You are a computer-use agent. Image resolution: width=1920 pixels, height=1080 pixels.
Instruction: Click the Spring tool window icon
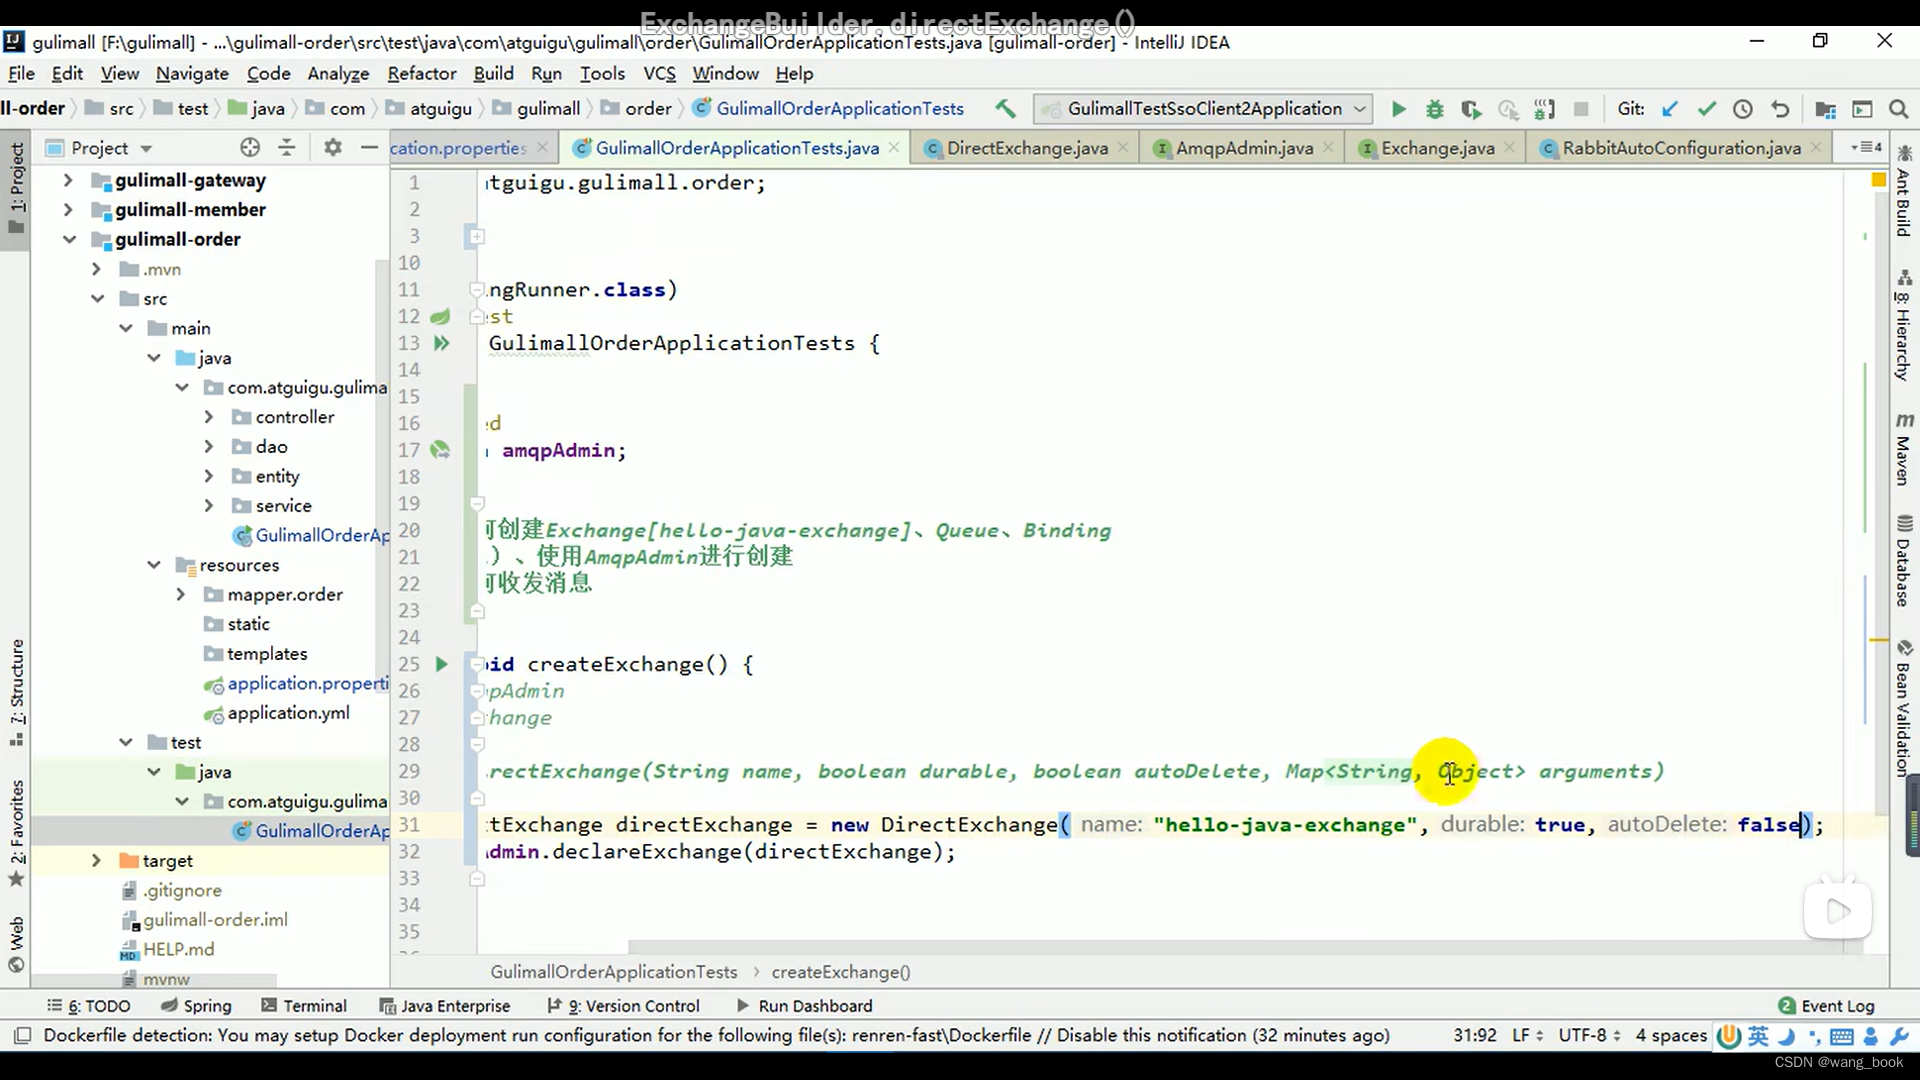pyautogui.click(x=169, y=1006)
